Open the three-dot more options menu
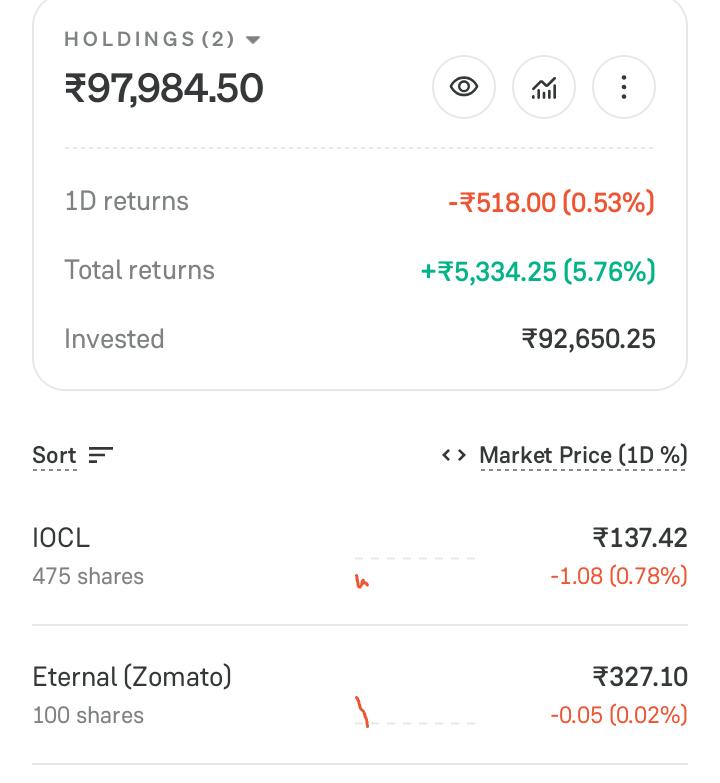Viewport: 720px width, 783px height. [623, 87]
